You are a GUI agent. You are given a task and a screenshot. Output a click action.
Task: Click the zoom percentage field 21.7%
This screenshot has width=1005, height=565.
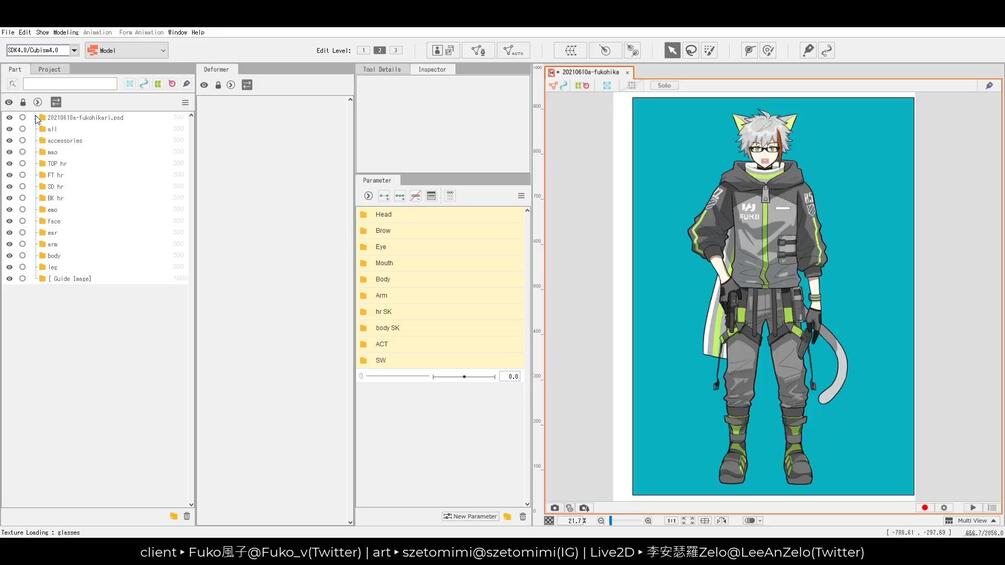(x=577, y=521)
